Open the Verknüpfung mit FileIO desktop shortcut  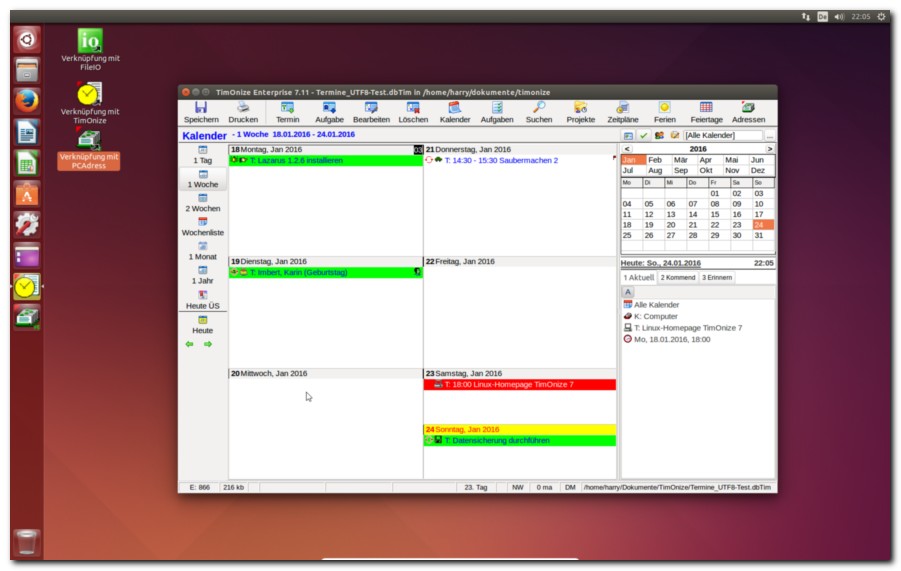point(90,49)
